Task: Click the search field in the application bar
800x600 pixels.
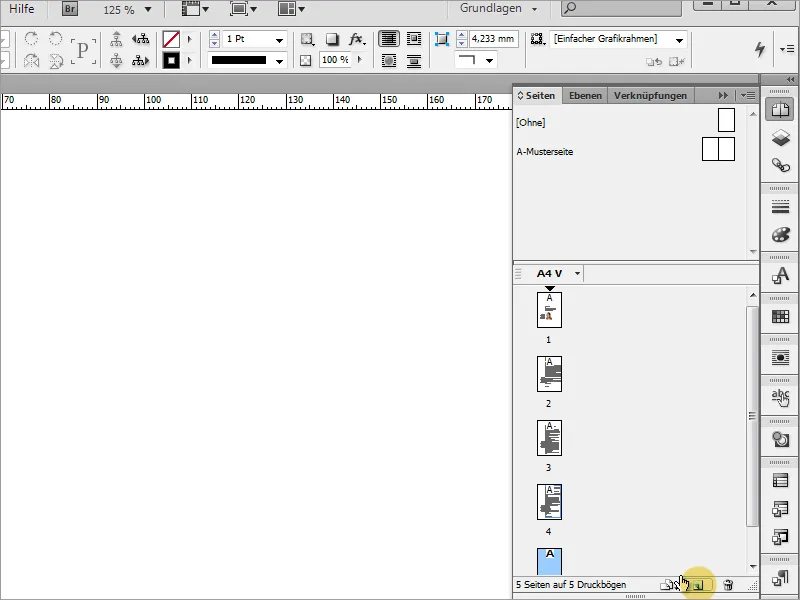Action: click(x=621, y=8)
